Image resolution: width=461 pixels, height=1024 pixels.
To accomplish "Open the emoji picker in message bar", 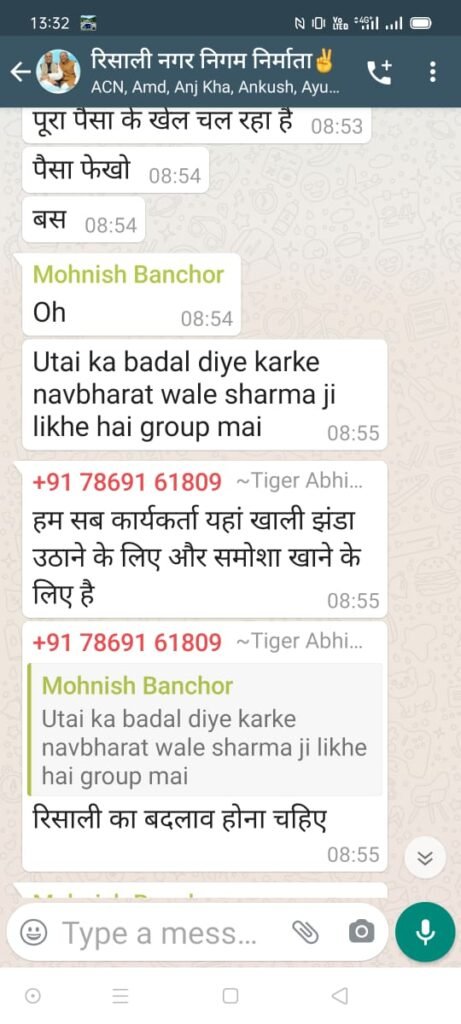I will (x=34, y=933).
